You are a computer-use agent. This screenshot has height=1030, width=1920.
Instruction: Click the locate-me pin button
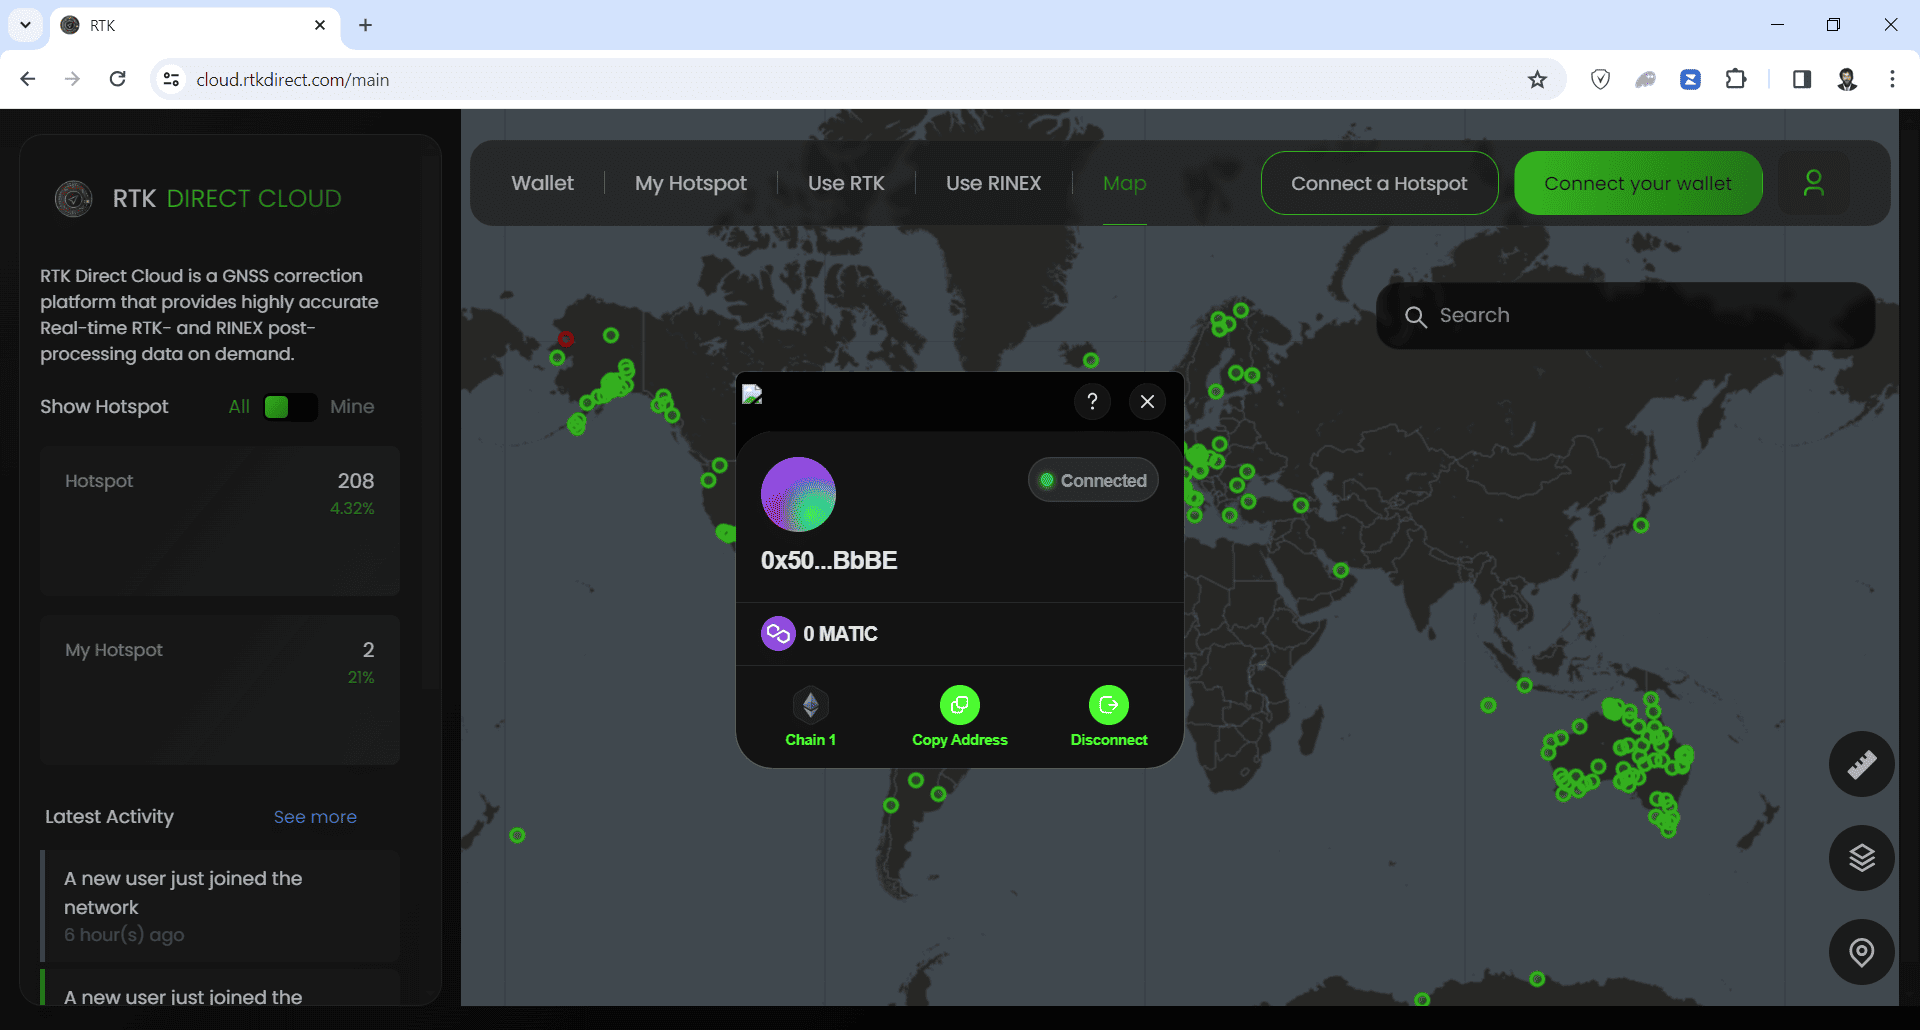1861,952
